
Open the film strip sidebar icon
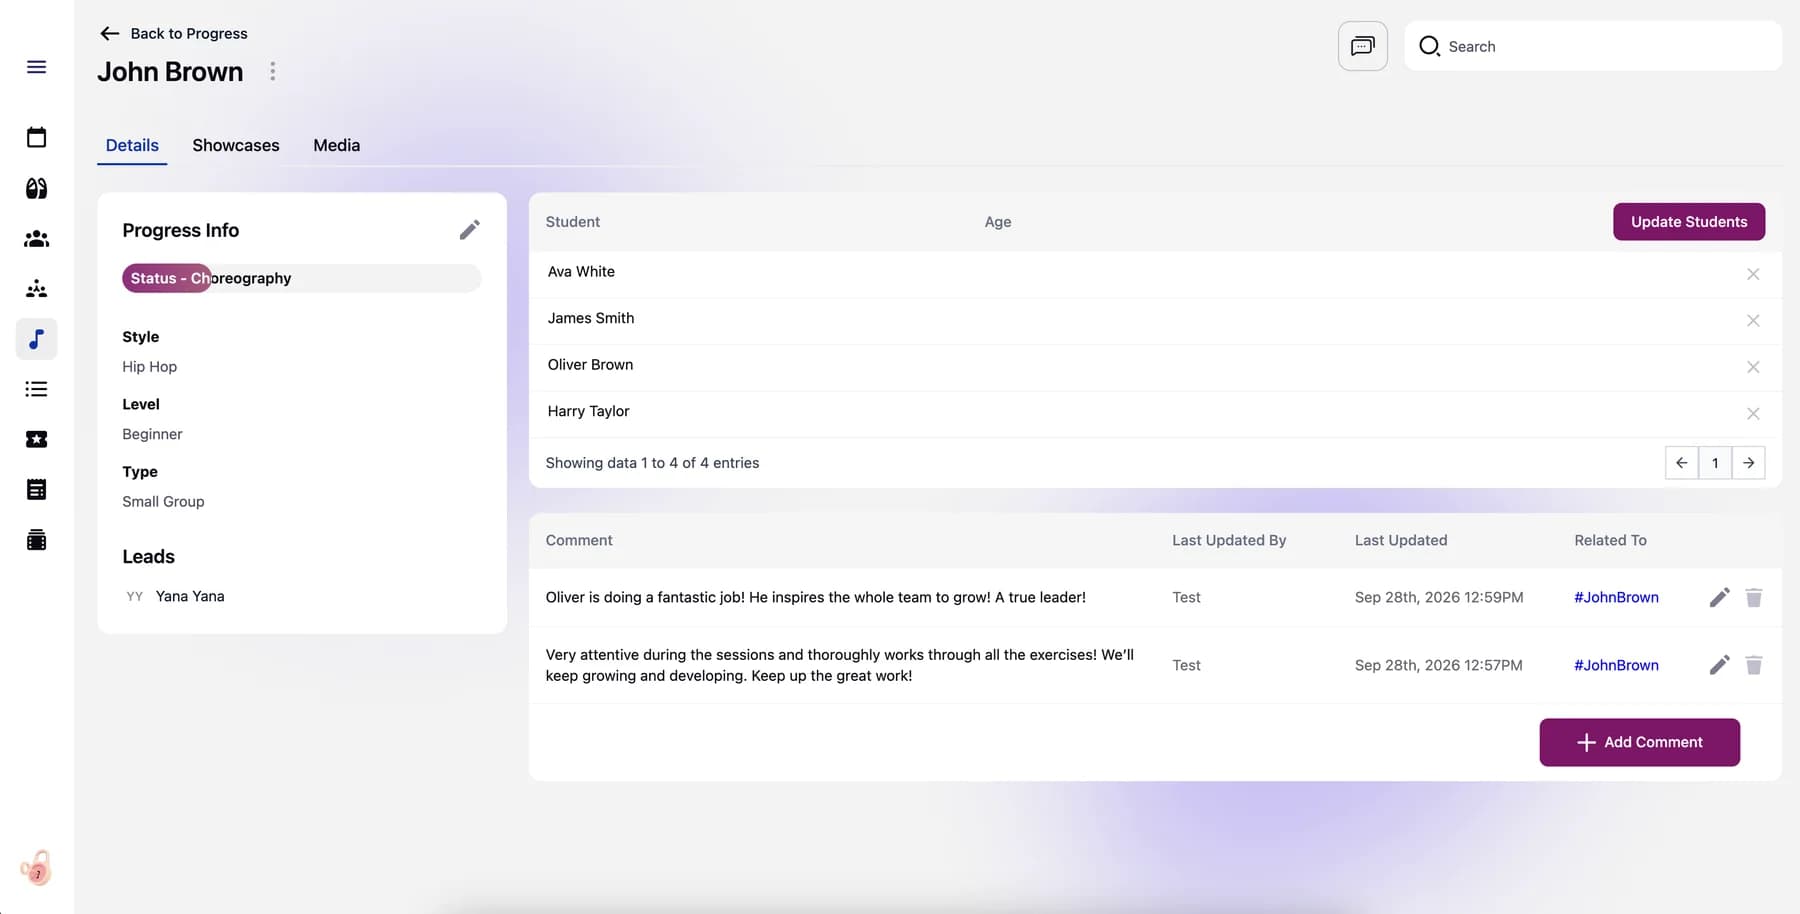pos(36,540)
